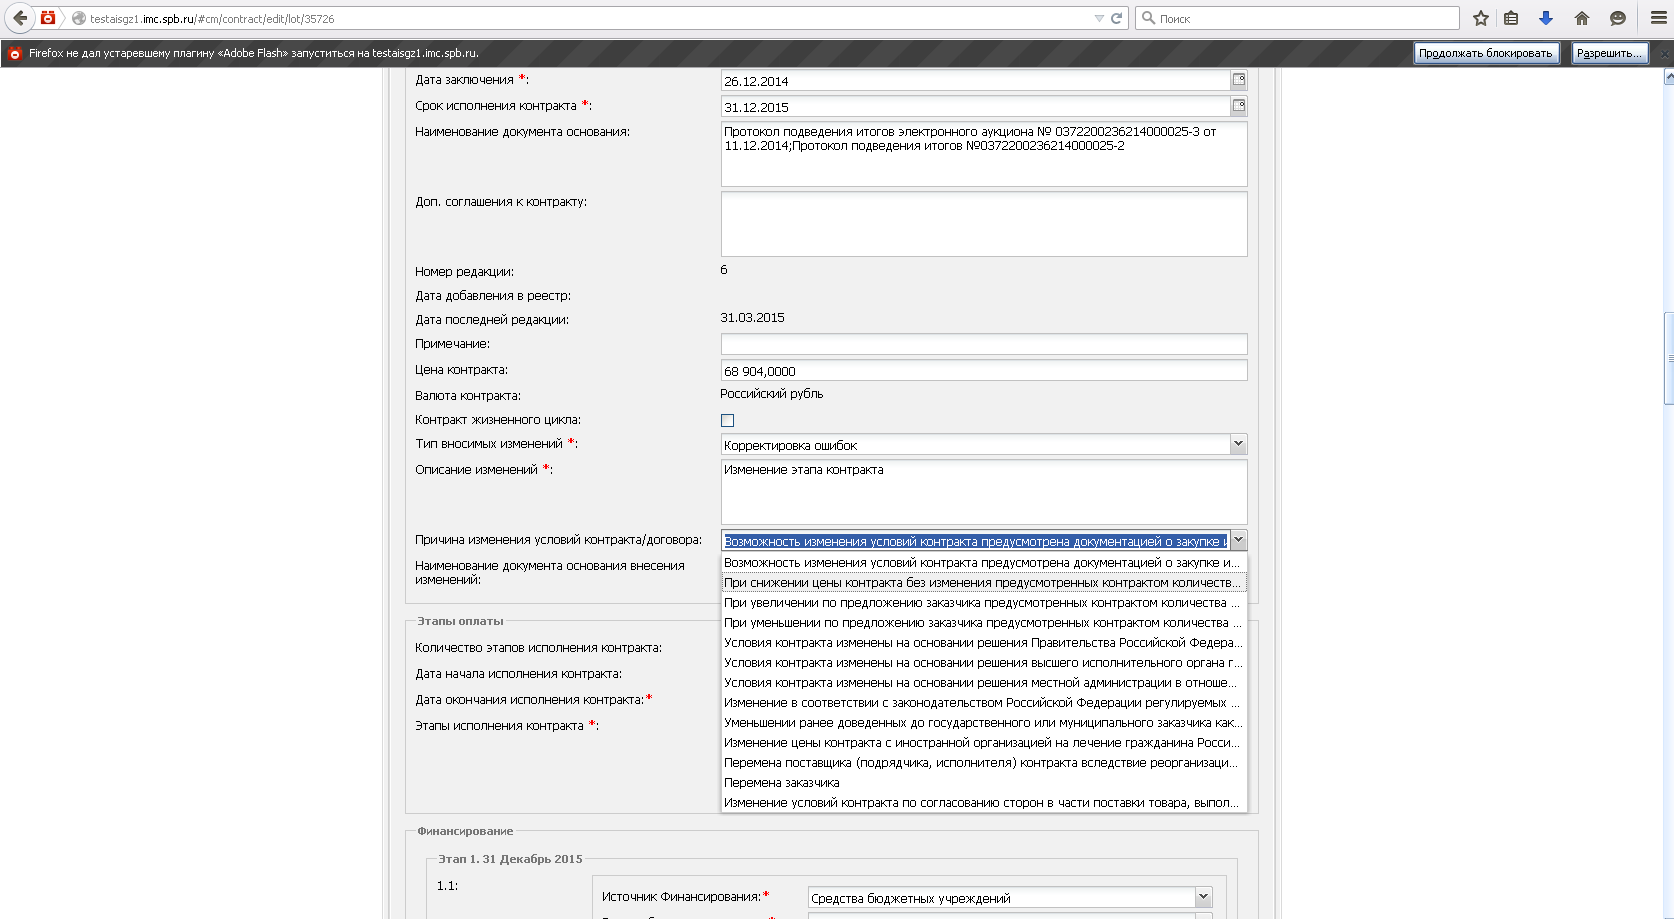The image size is (1674, 919).
Task: Select option решения высшего исполнительного органа
Action: point(984,663)
